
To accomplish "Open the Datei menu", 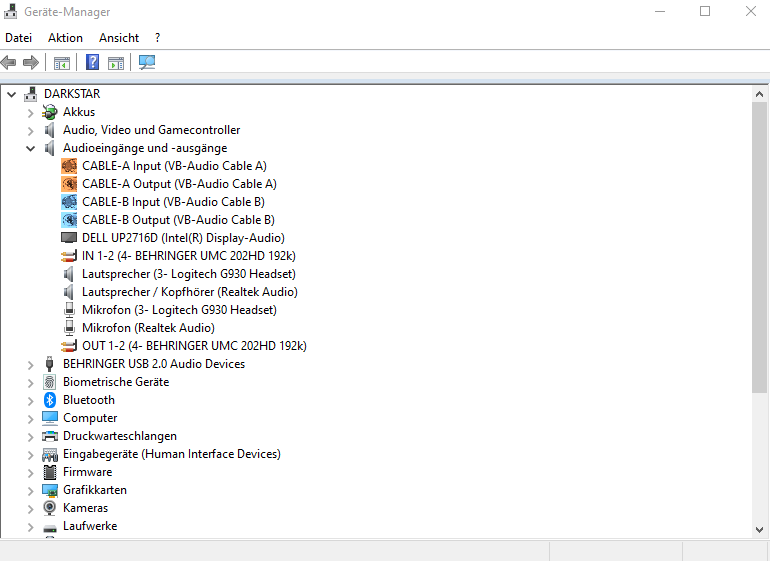I will (x=19, y=38).
